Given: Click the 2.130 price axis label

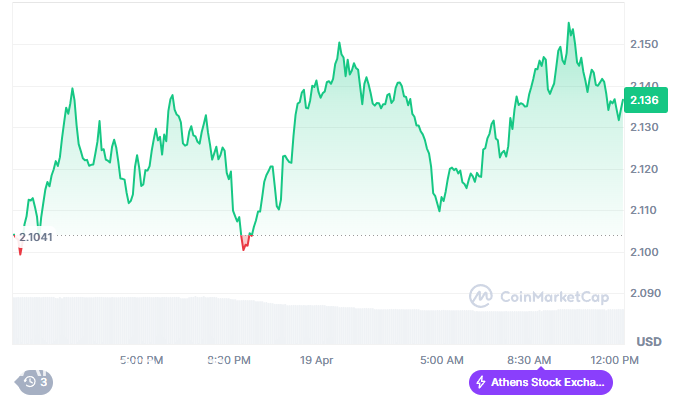Looking at the screenshot, I should click(644, 127).
